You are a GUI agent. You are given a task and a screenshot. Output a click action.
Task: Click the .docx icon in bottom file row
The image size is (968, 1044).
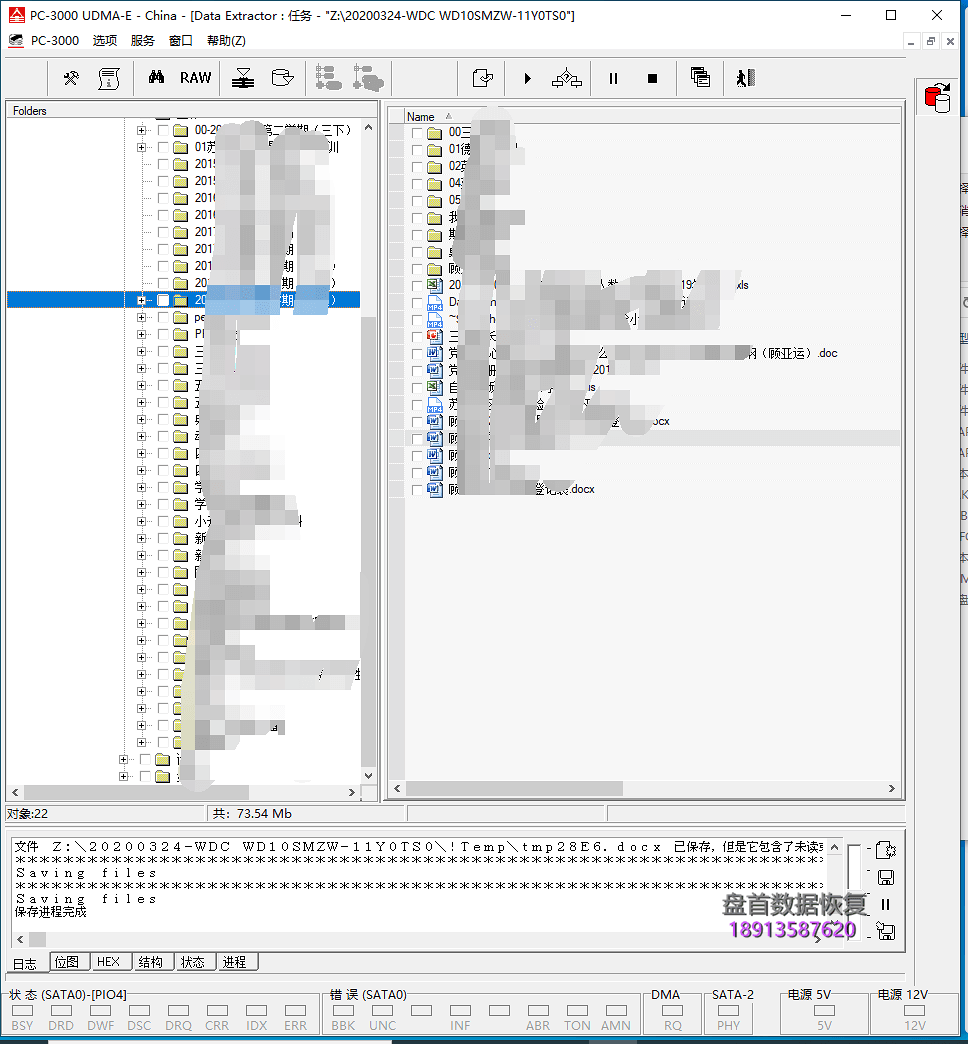[x=435, y=489]
